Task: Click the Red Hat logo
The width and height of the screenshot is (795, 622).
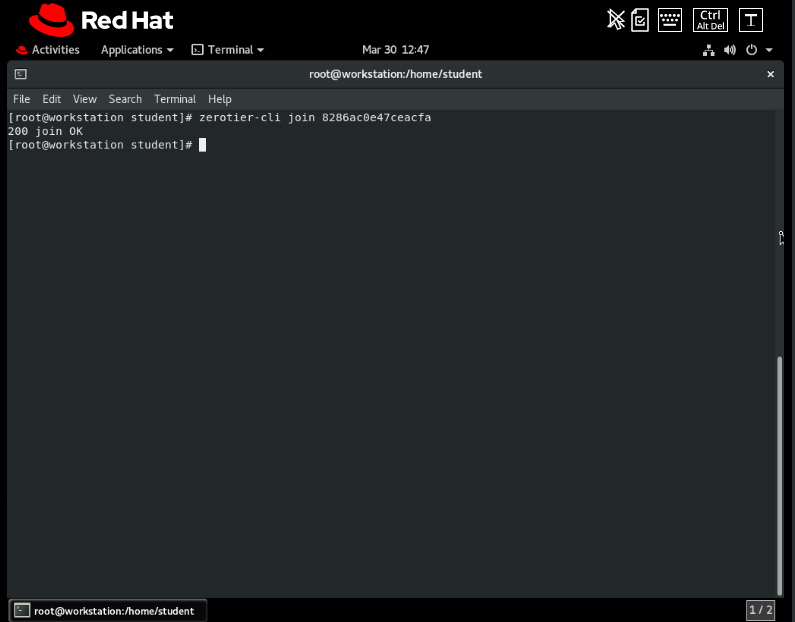Action: pyautogui.click(x=101, y=20)
